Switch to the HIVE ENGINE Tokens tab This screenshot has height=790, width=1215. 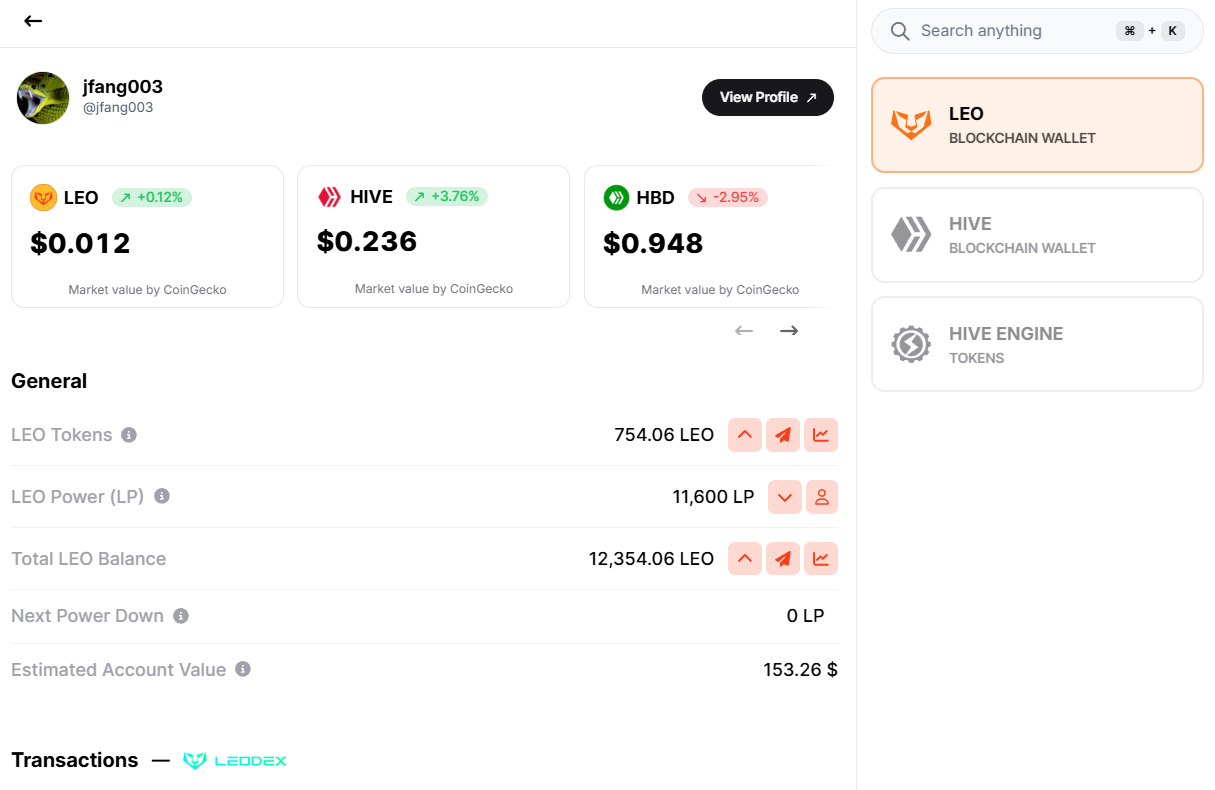[x=1037, y=344]
